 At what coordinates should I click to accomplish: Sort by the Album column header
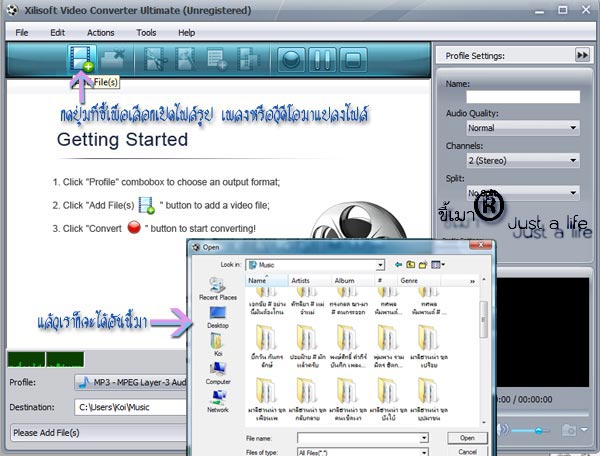(353, 280)
